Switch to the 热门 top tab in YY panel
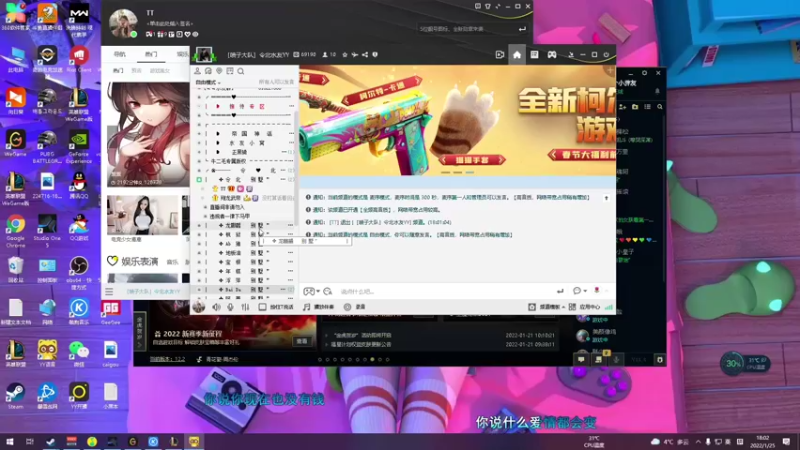The image size is (800, 450). (151, 54)
